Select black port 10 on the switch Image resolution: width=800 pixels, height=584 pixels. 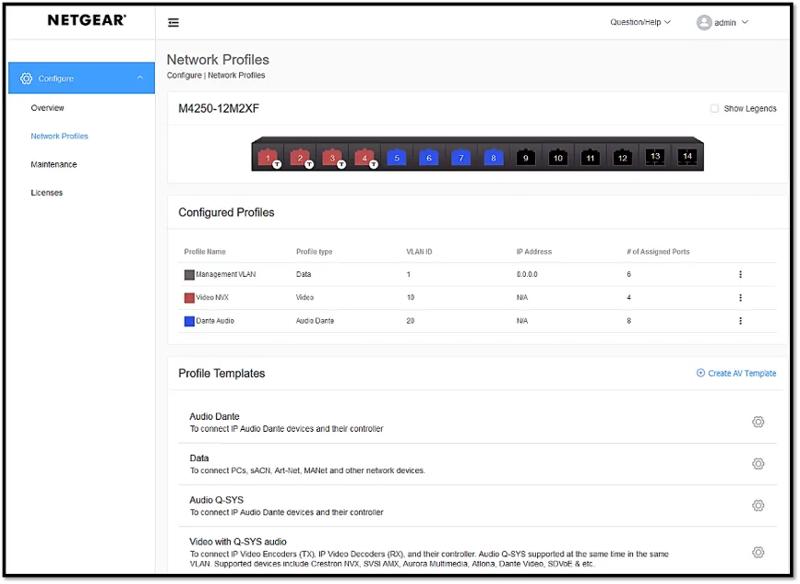pos(558,158)
